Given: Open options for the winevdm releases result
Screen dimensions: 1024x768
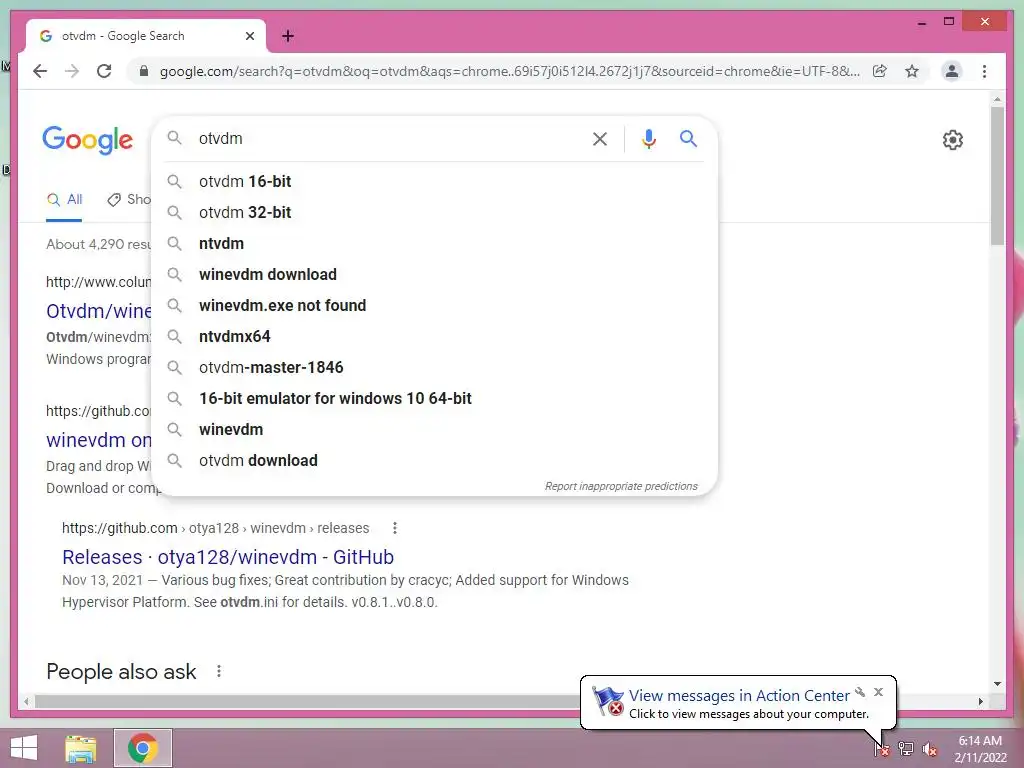Looking at the screenshot, I should pos(394,528).
